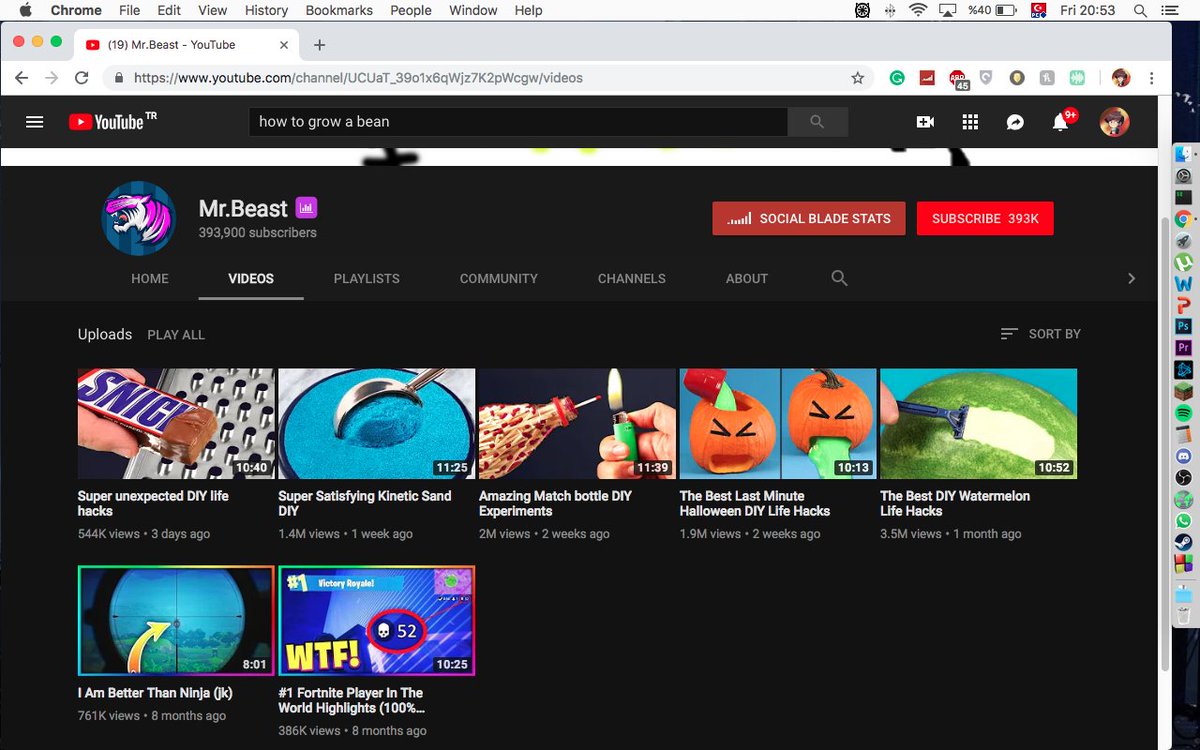This screenshot has height=750, width=1200.
Task: Click the search magnifier button beside the search box
Action: pyautogui.click(x=817, y=122)
